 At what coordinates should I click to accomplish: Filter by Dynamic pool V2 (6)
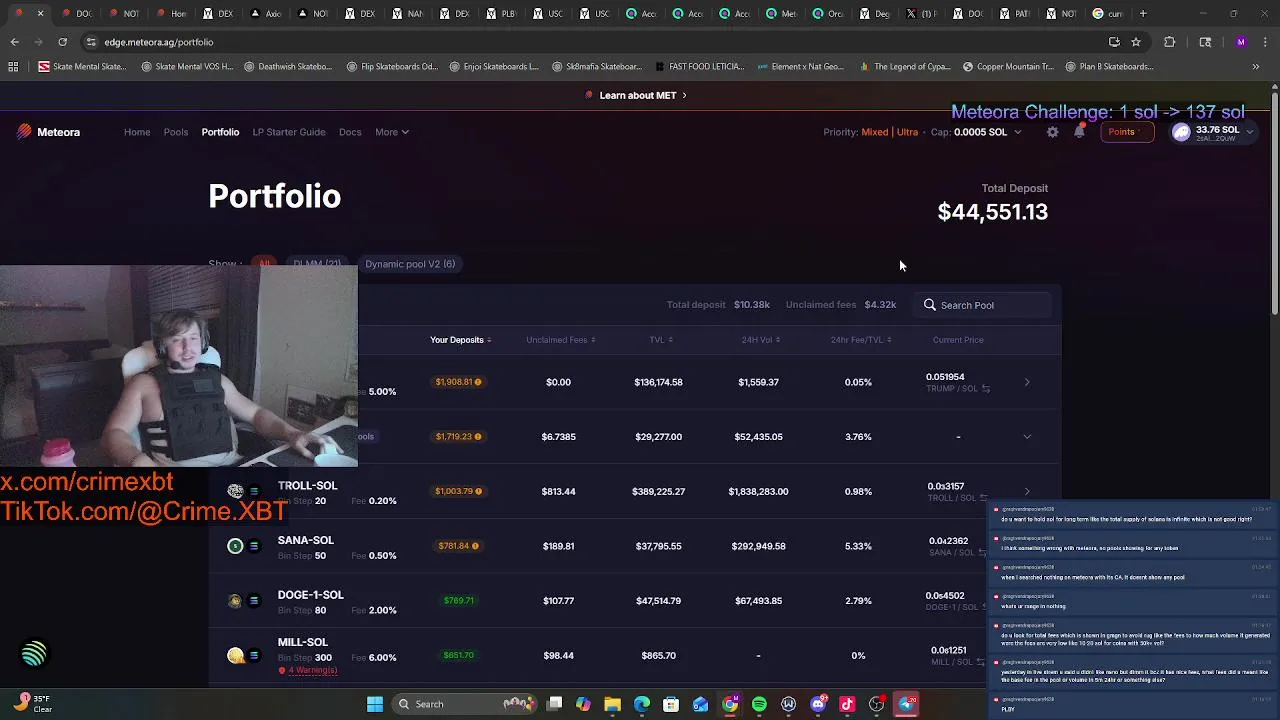pos(410,264)
